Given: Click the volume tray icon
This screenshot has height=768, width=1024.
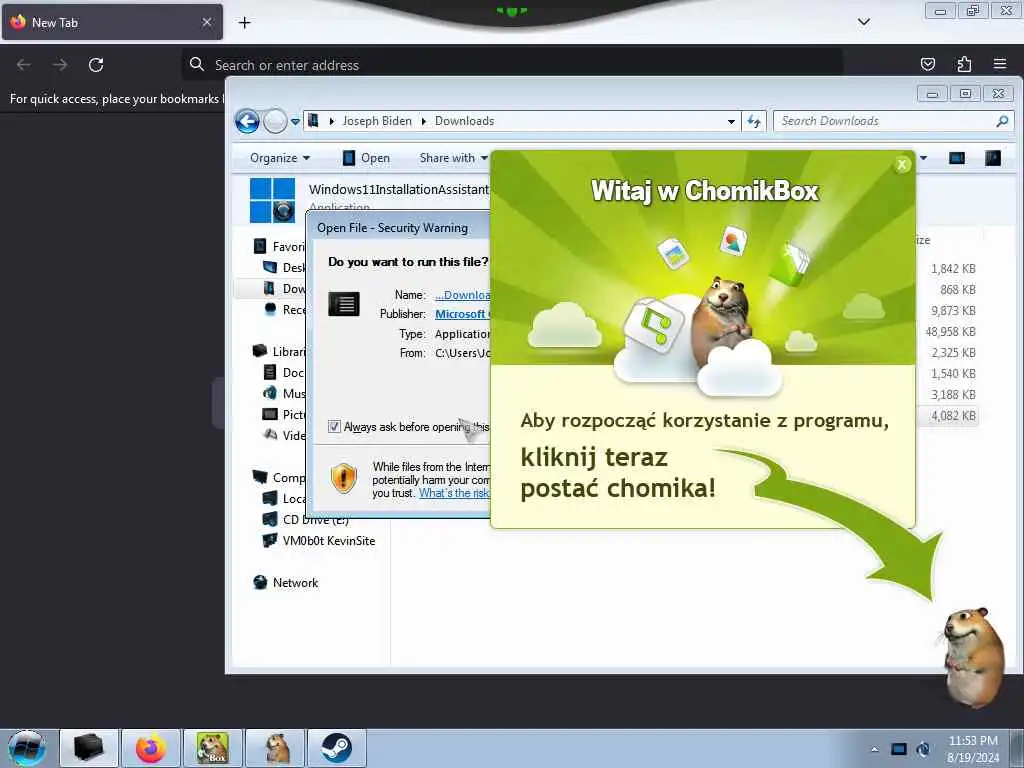Looking at the screenshot, I should click(923, 749).
